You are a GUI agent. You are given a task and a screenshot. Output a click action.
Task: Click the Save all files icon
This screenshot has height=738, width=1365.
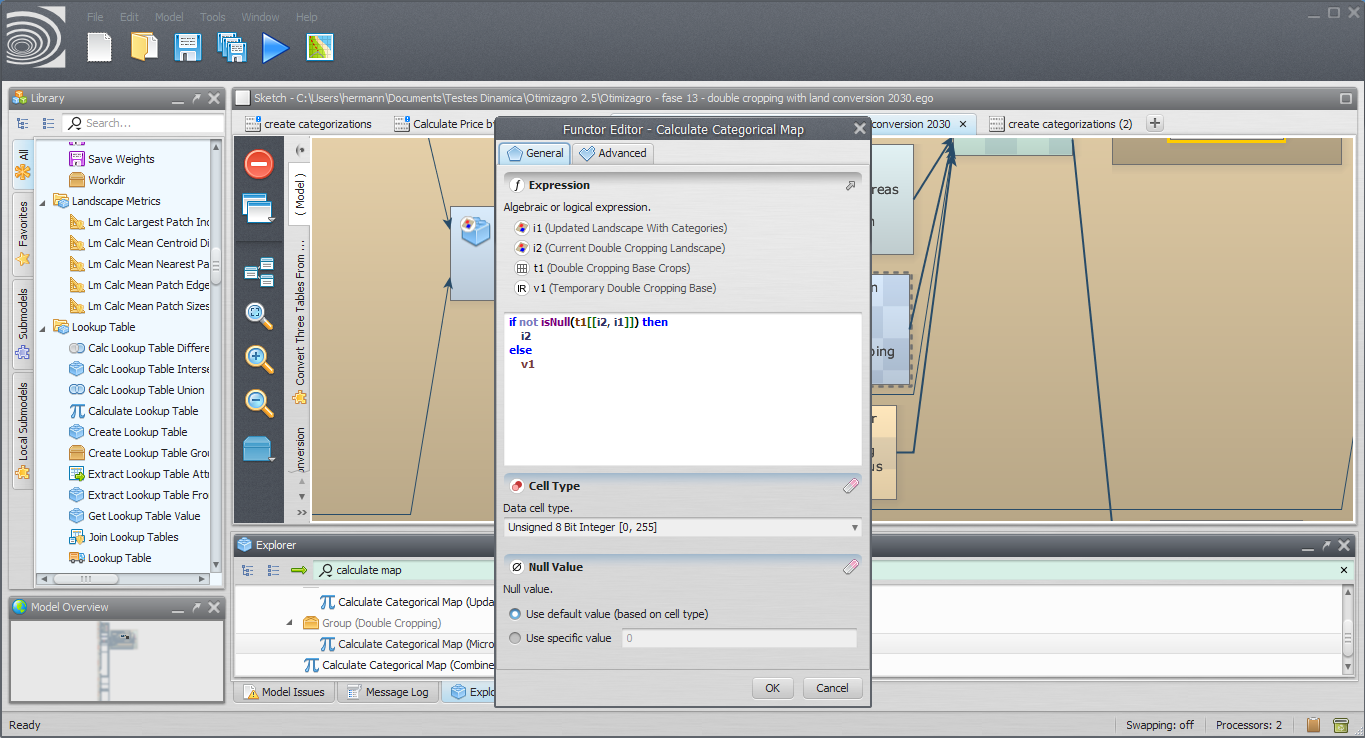[231, 47]
